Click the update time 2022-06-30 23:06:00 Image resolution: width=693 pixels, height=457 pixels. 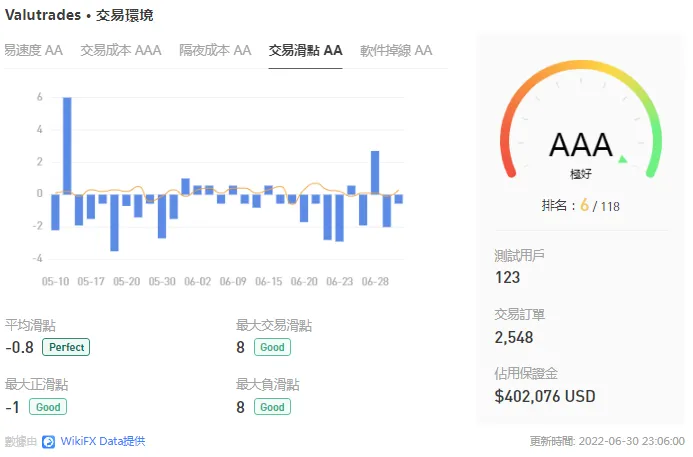[632, 441]
